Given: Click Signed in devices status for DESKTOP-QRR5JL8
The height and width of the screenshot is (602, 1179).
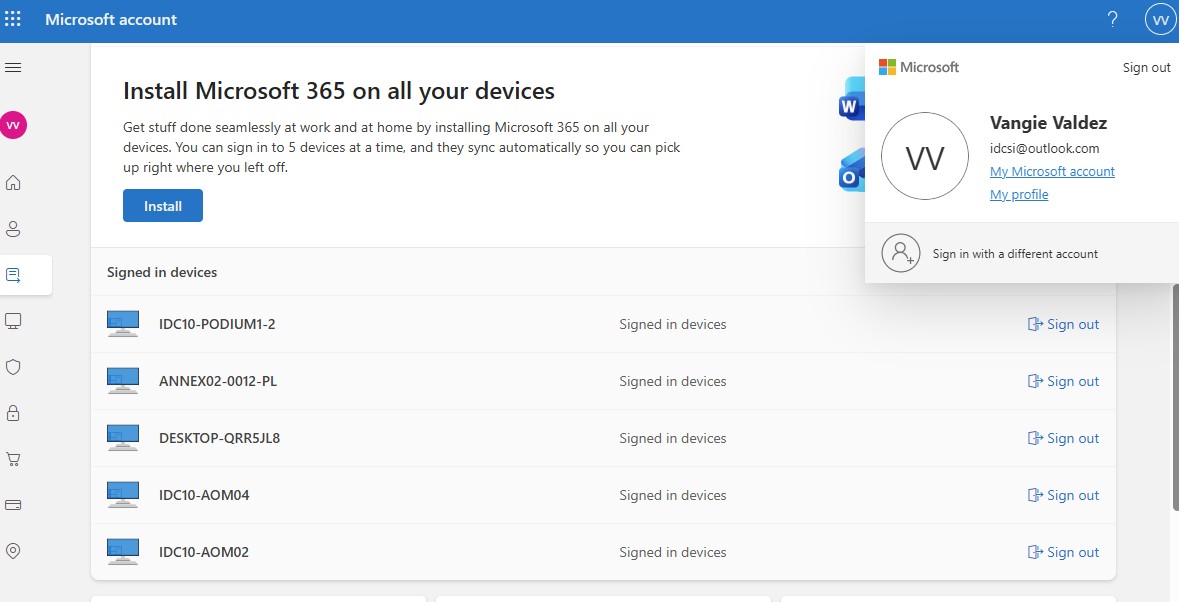Looking at the screenshot, I should pyautogui.click(x=672, y=438).
